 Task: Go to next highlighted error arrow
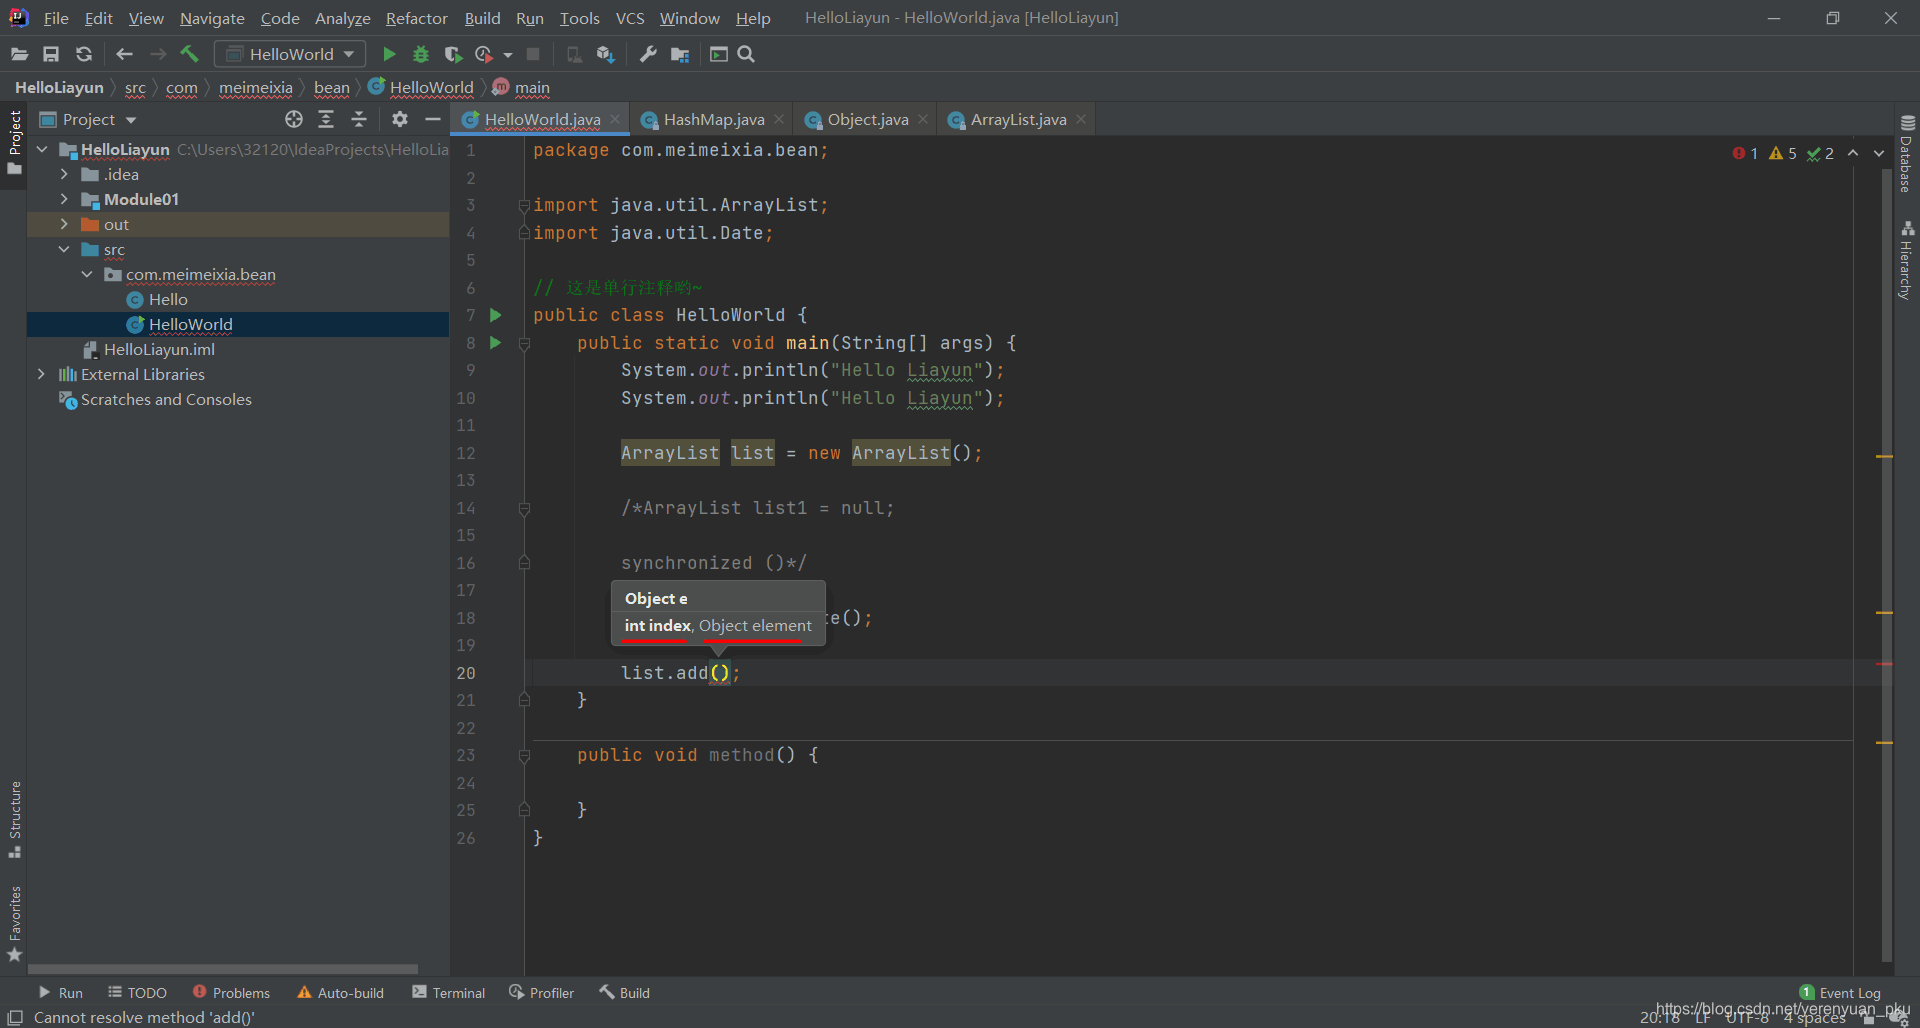click(1878, 153)
